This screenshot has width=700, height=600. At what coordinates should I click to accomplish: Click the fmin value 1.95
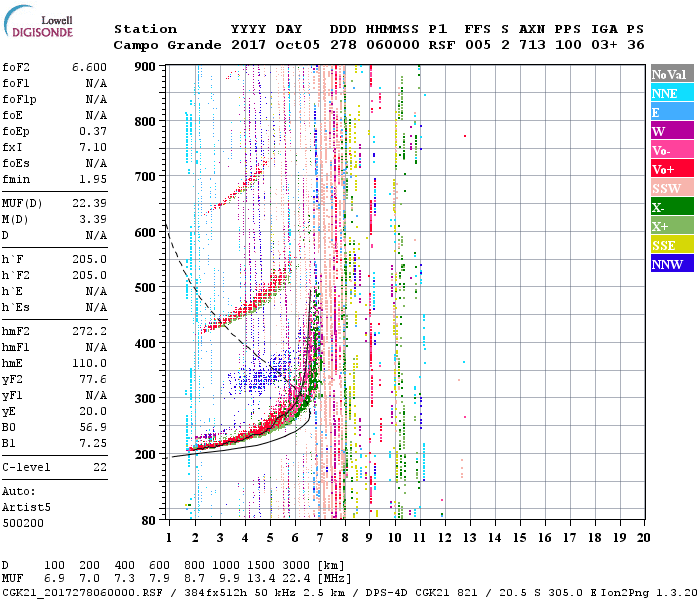point(93,179)
